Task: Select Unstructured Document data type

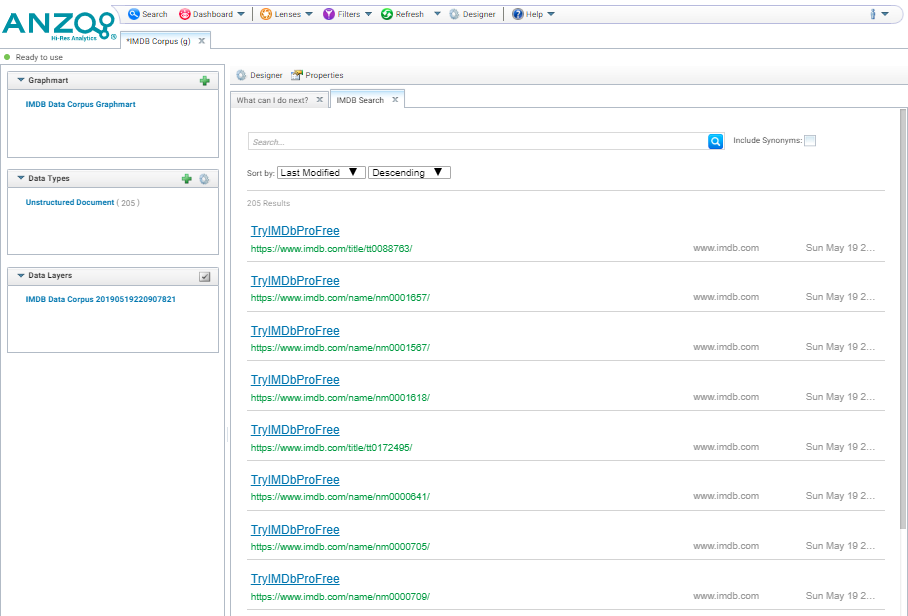Action: 69,202
